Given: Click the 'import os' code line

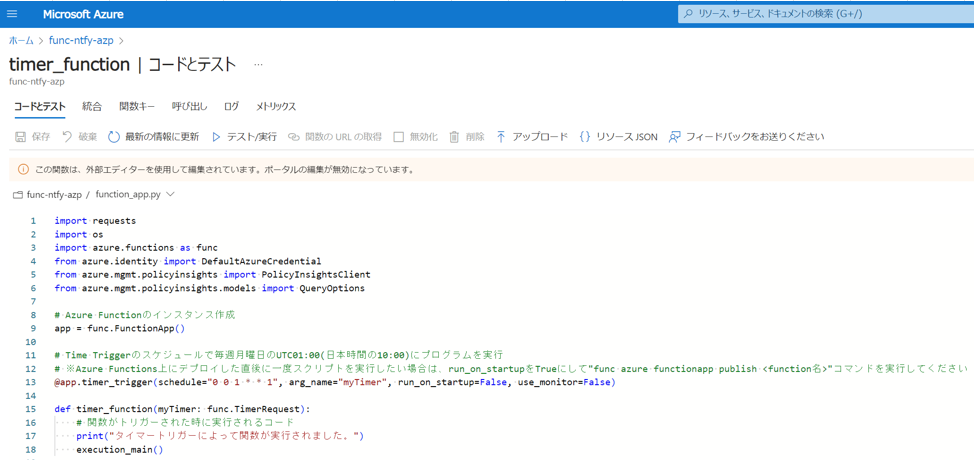Looking at the screenshot, I should click(79, 235).
